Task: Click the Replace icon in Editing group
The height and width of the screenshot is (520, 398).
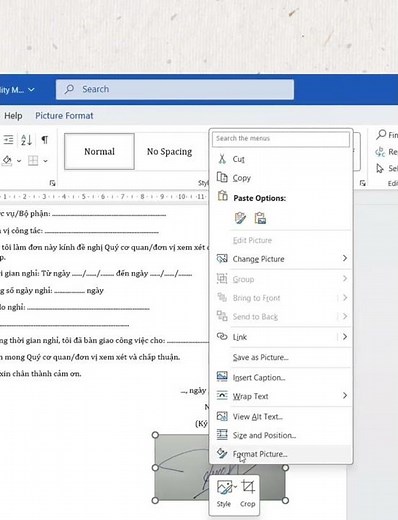Action: 380,152
